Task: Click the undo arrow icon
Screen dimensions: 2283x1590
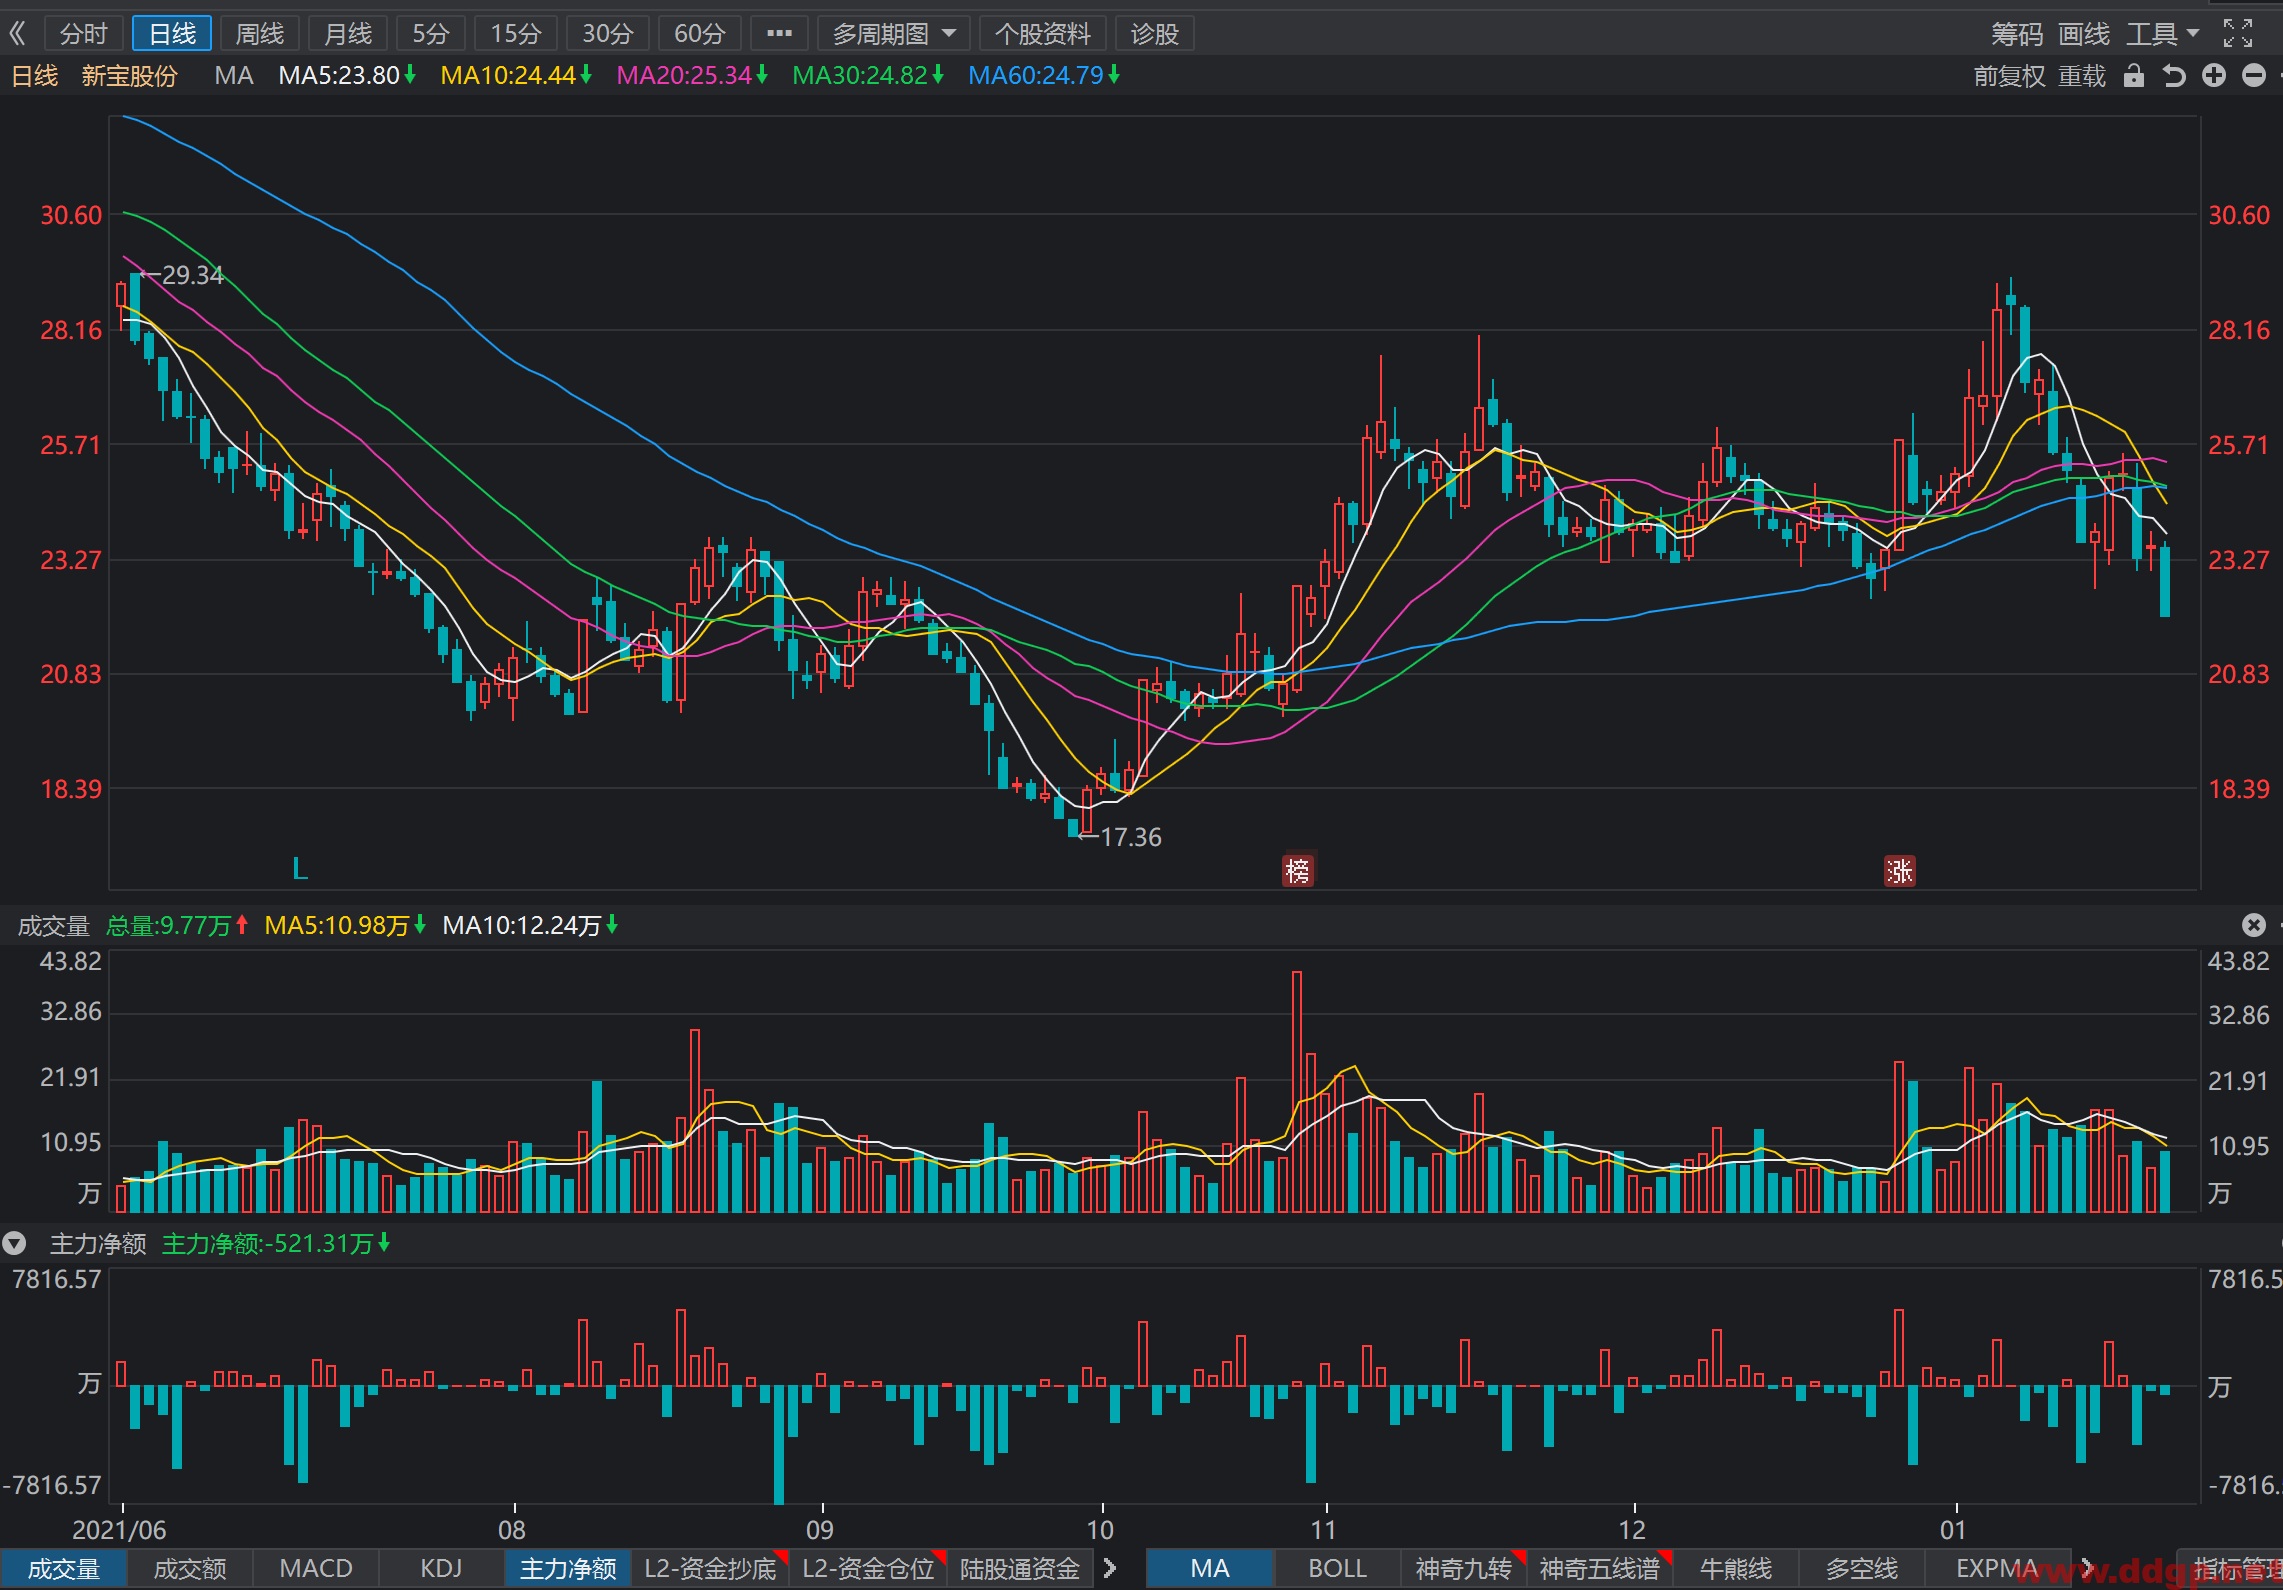Action: [x=2174, y=76]
